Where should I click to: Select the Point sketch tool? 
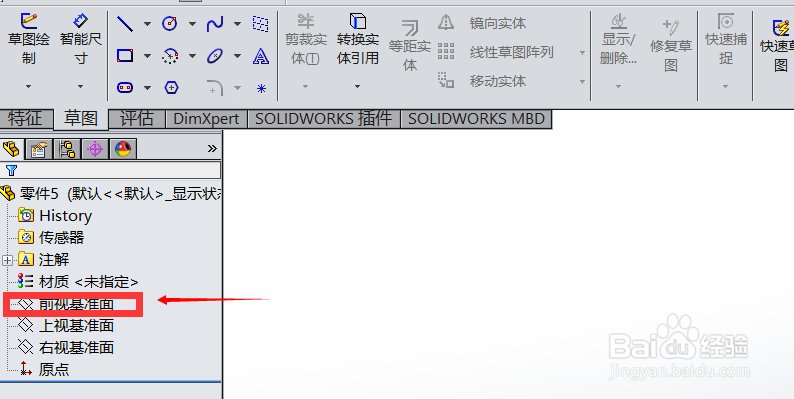click(261, 89)
